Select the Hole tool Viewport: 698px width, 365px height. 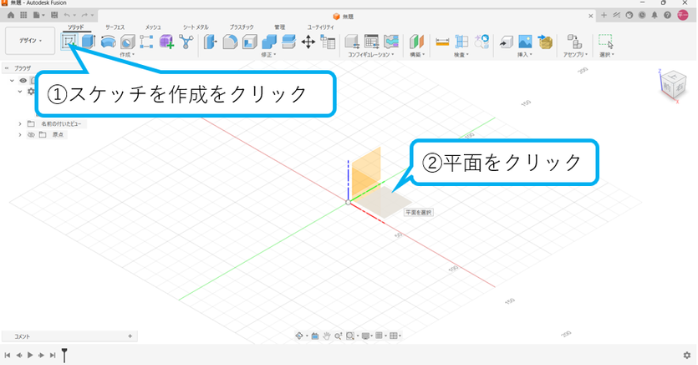tap(128, 42)
